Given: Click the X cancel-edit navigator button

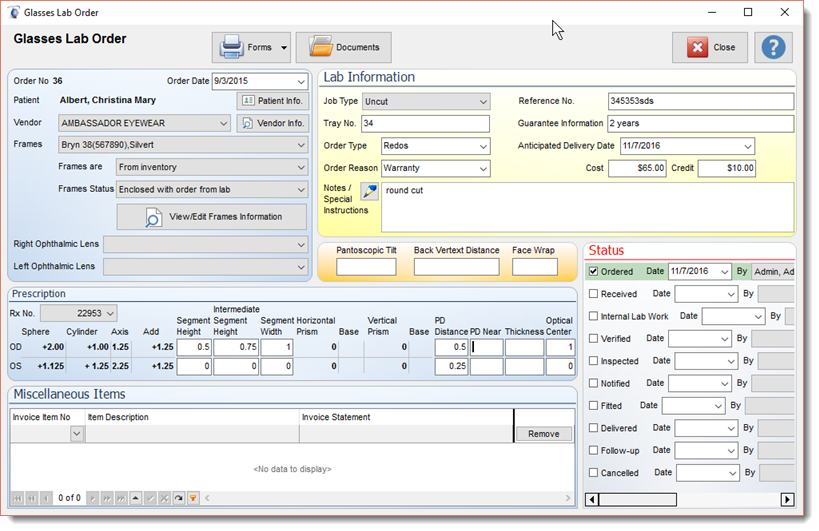Looking at the screenshot, I should (x=164, y=498).
